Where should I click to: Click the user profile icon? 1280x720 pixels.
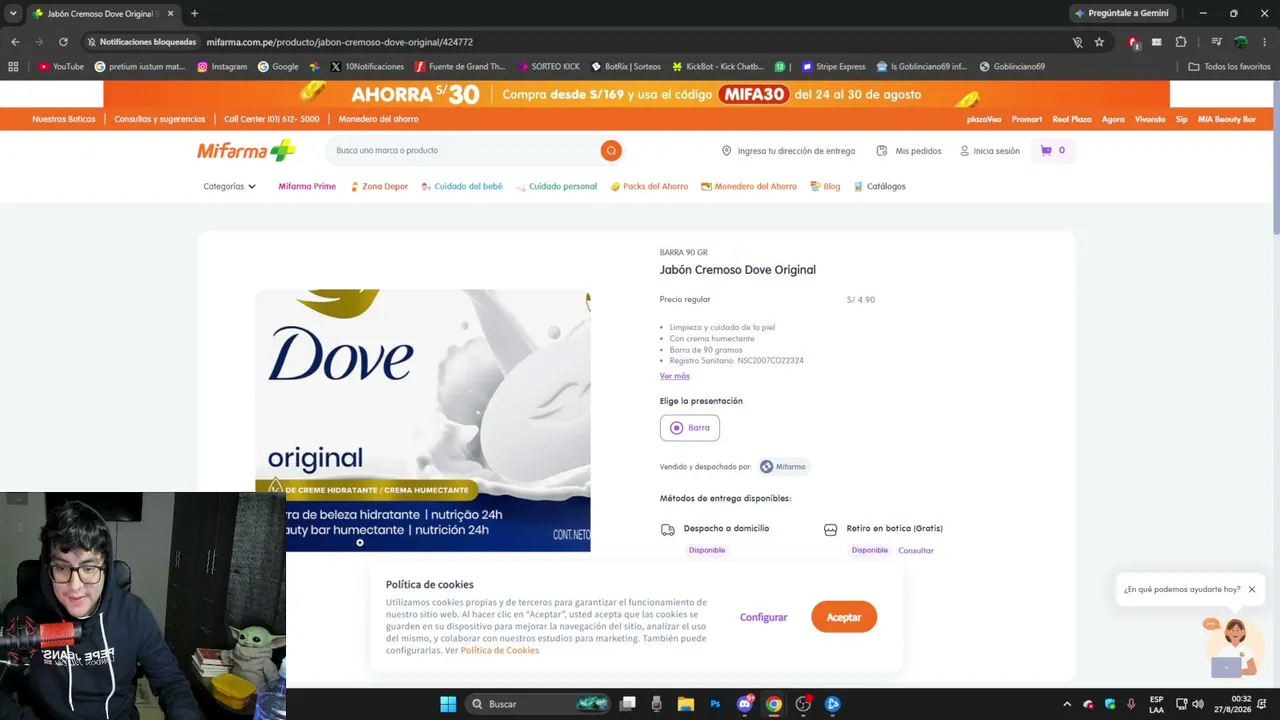(x=965, y=151)
